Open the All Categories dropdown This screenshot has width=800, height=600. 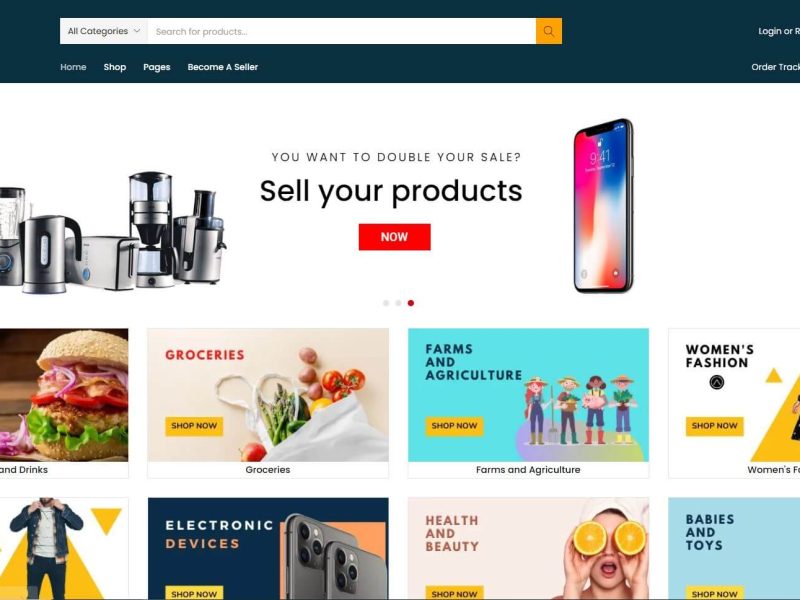pos(104,31)
